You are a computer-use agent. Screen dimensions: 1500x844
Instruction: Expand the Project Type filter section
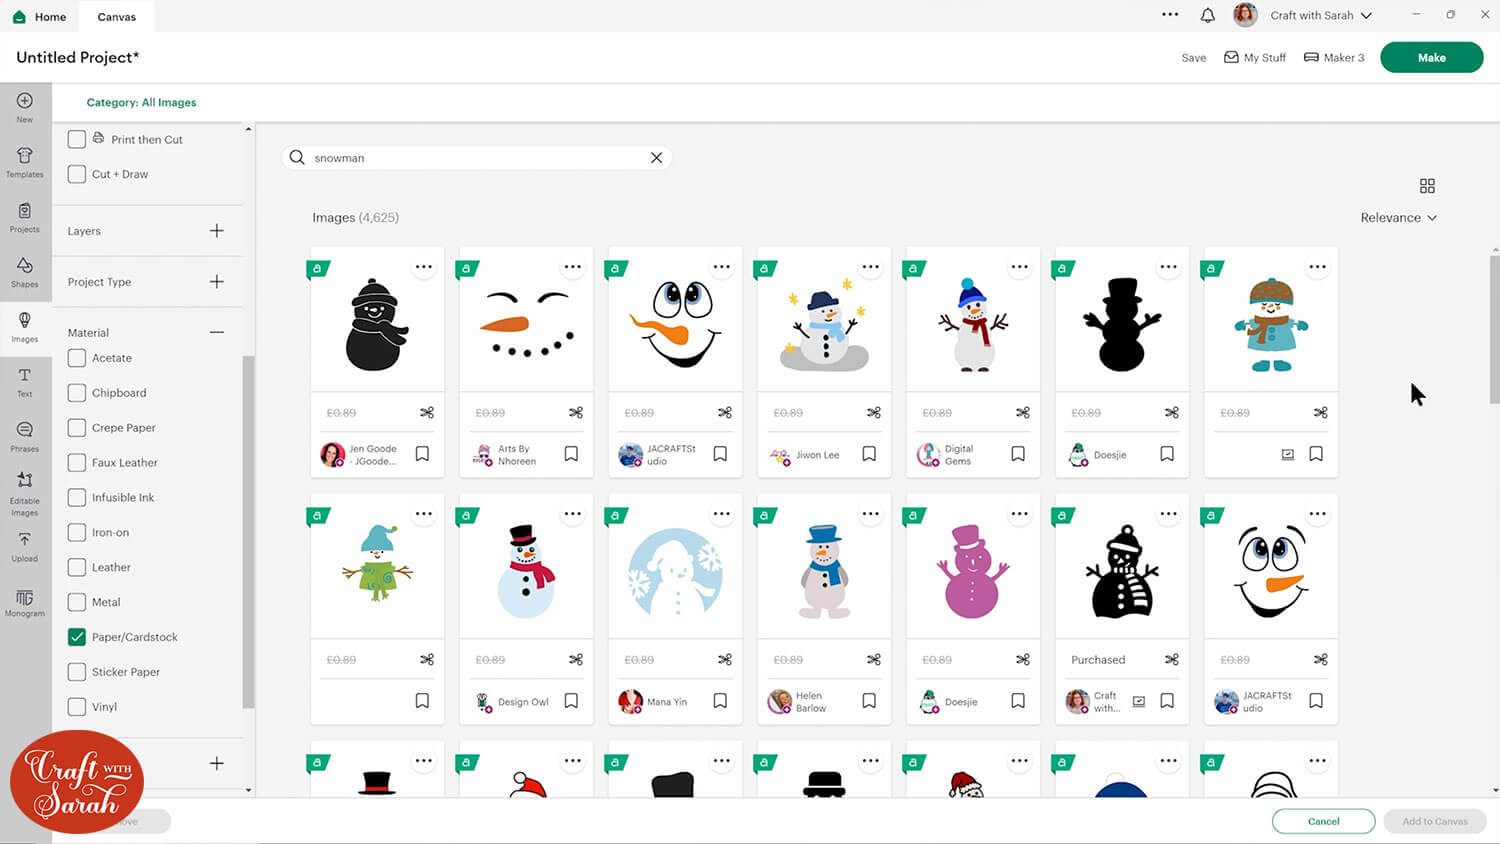tap(217, 282)
